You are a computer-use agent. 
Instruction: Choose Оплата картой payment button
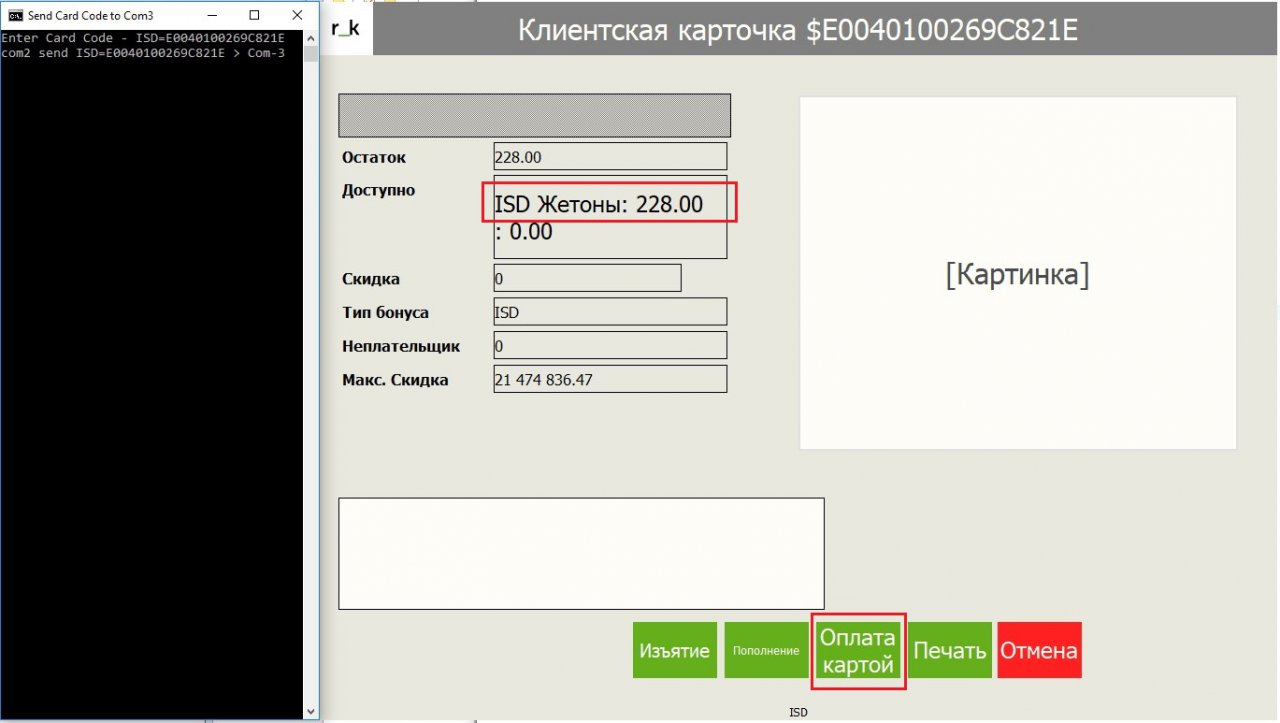click(857, 650)
